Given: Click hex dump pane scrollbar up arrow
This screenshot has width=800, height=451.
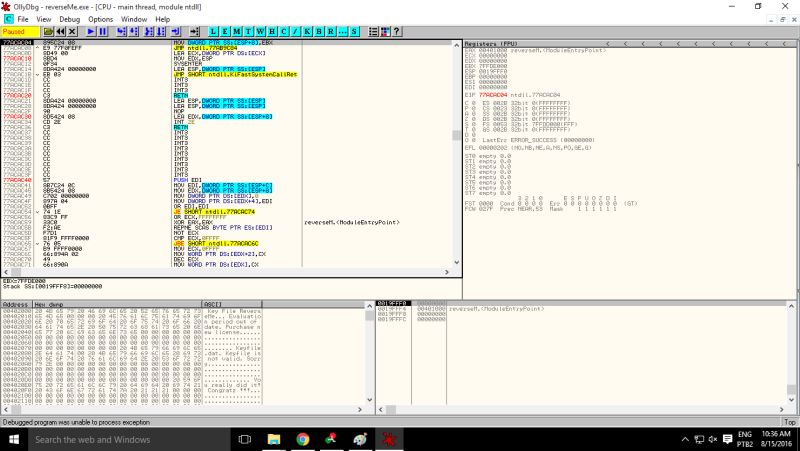Looking at the screenshot, I should click(370, 305).
